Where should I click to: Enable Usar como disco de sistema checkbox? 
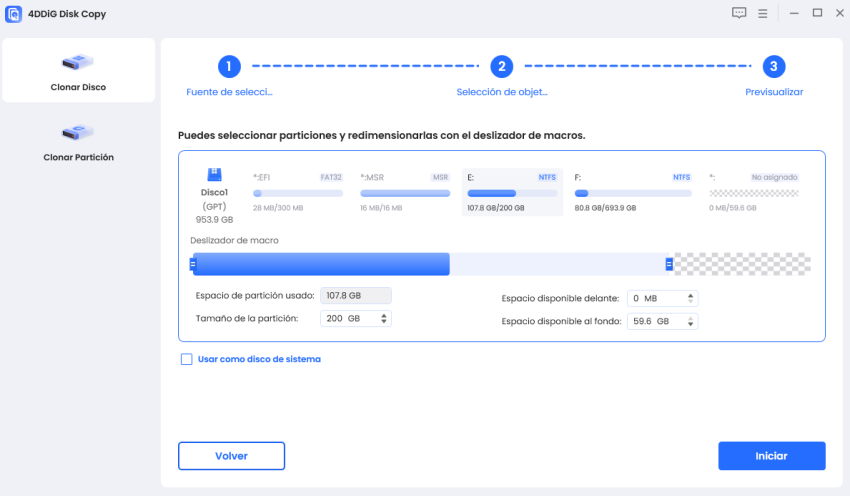click(x=186, y=359)
